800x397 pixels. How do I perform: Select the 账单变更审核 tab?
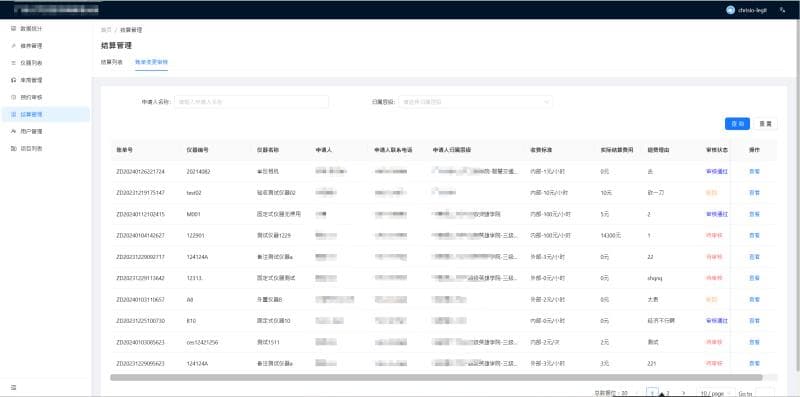pyautogui.click(x=152, y=62)
